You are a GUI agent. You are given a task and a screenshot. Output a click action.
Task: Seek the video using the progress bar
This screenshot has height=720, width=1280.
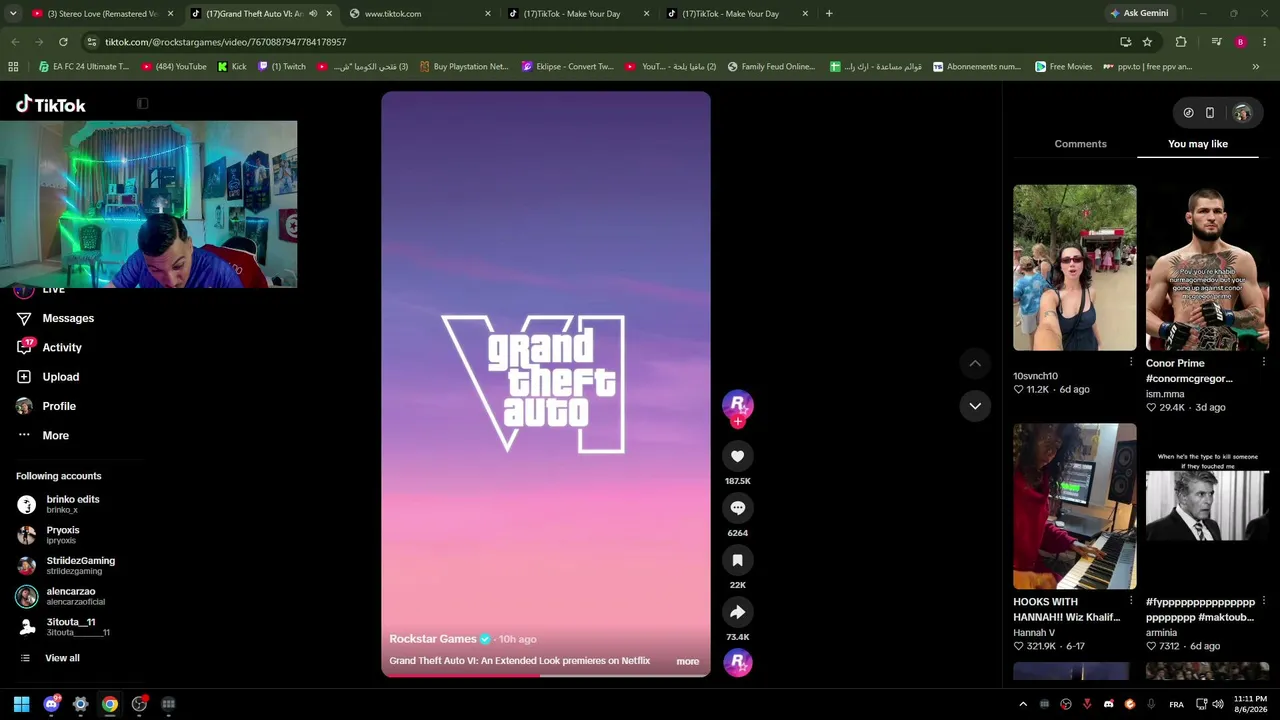click(546, 675)
